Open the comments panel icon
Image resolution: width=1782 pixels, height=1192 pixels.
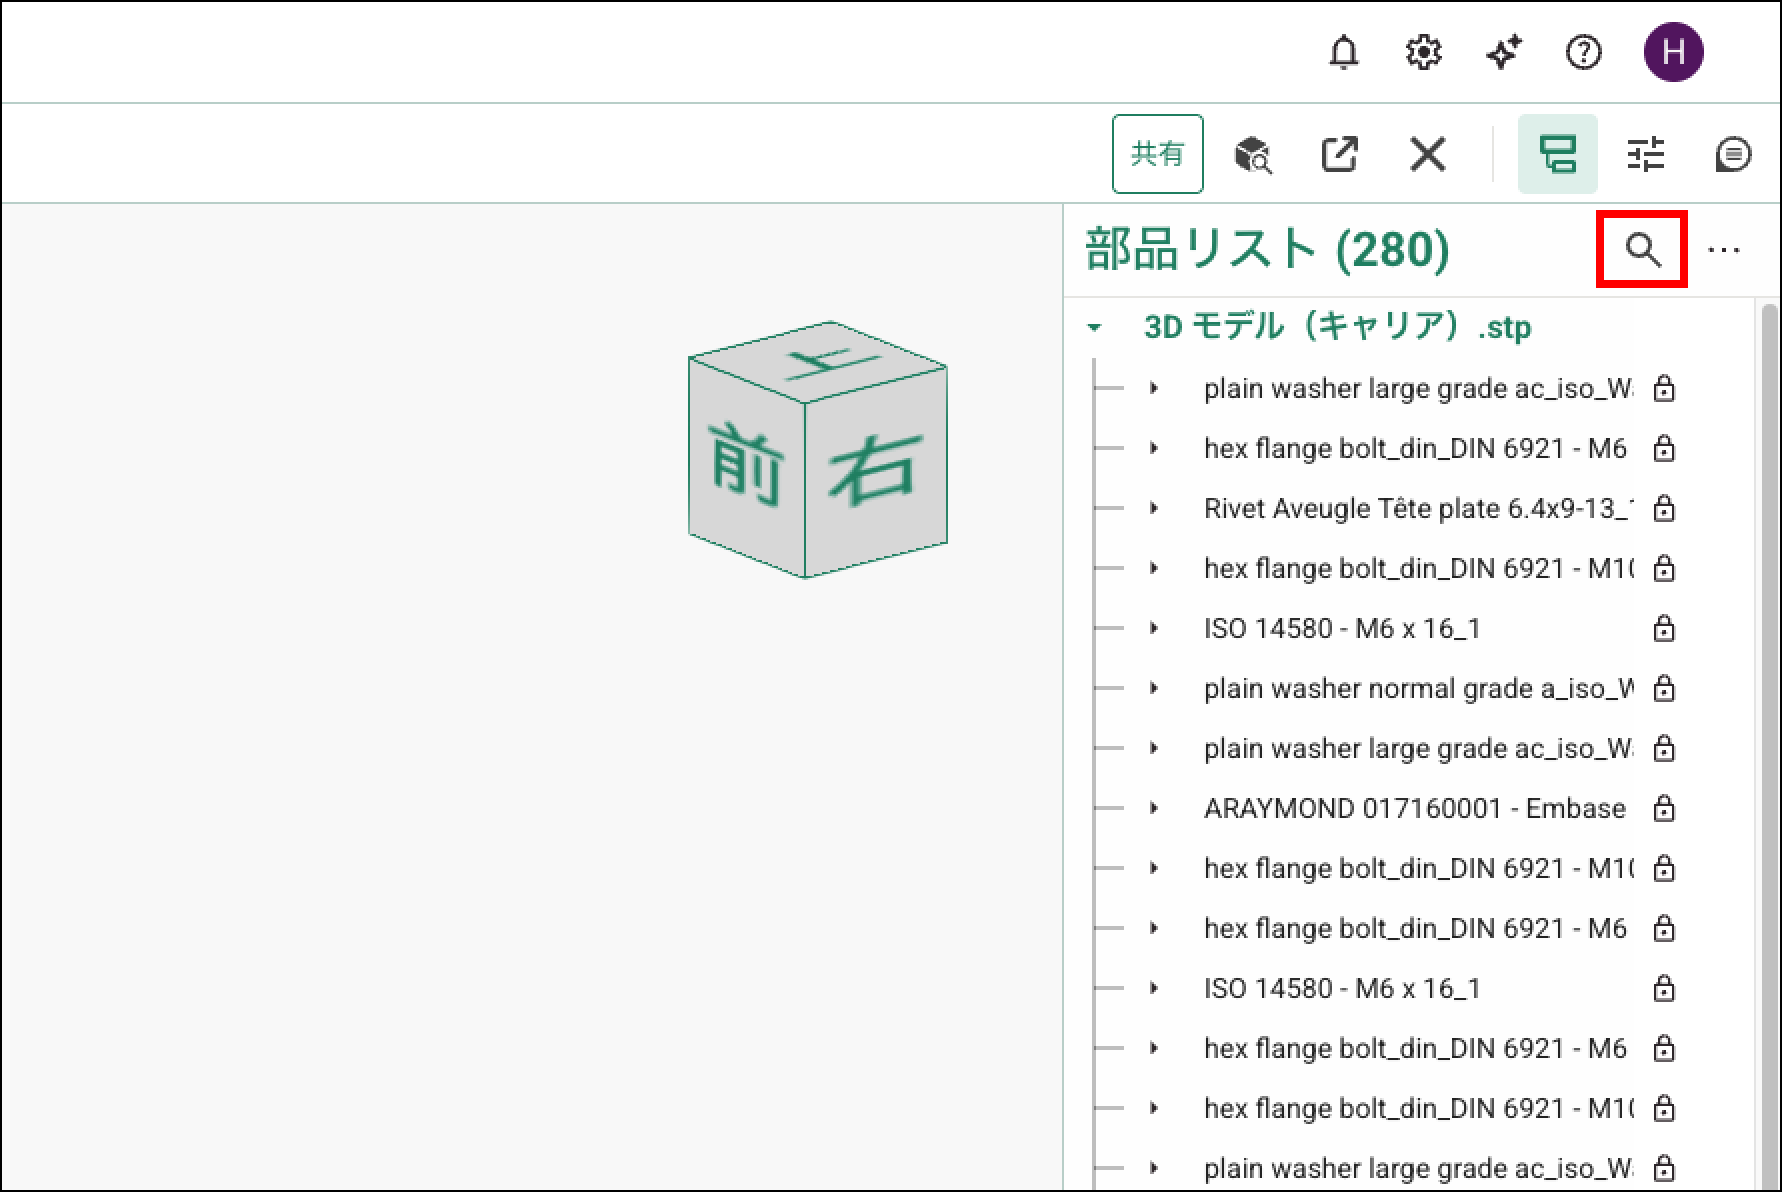(x=1732, y=155)
